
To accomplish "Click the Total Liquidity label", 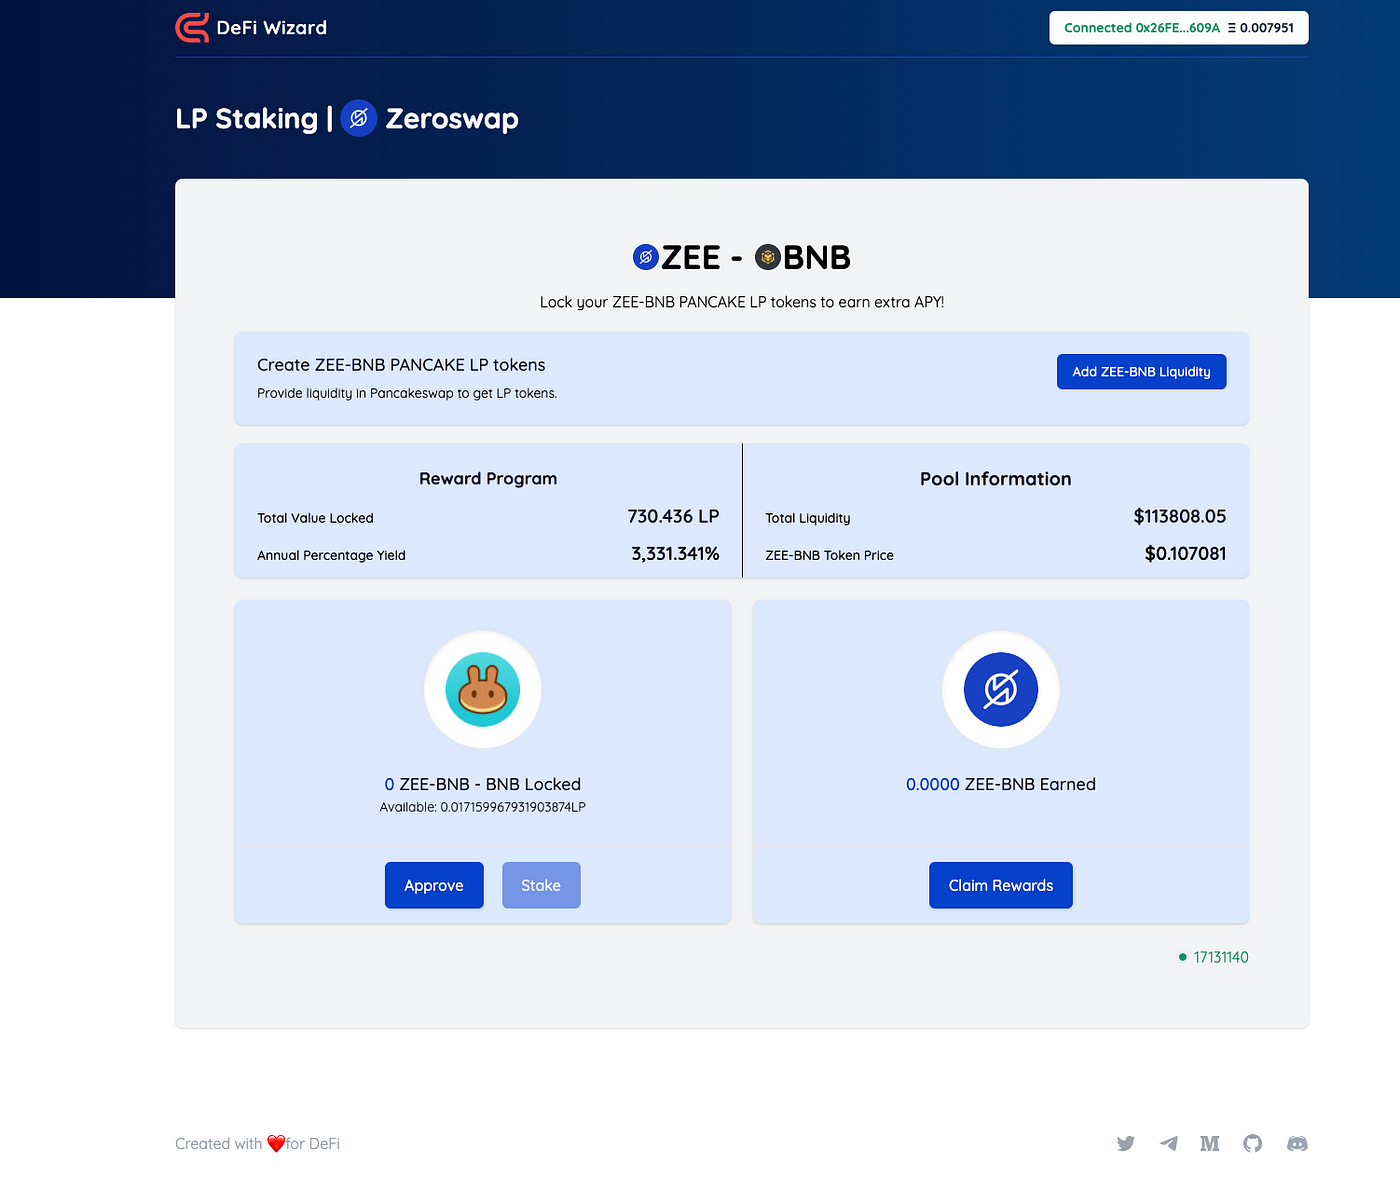I will [808, 518].
